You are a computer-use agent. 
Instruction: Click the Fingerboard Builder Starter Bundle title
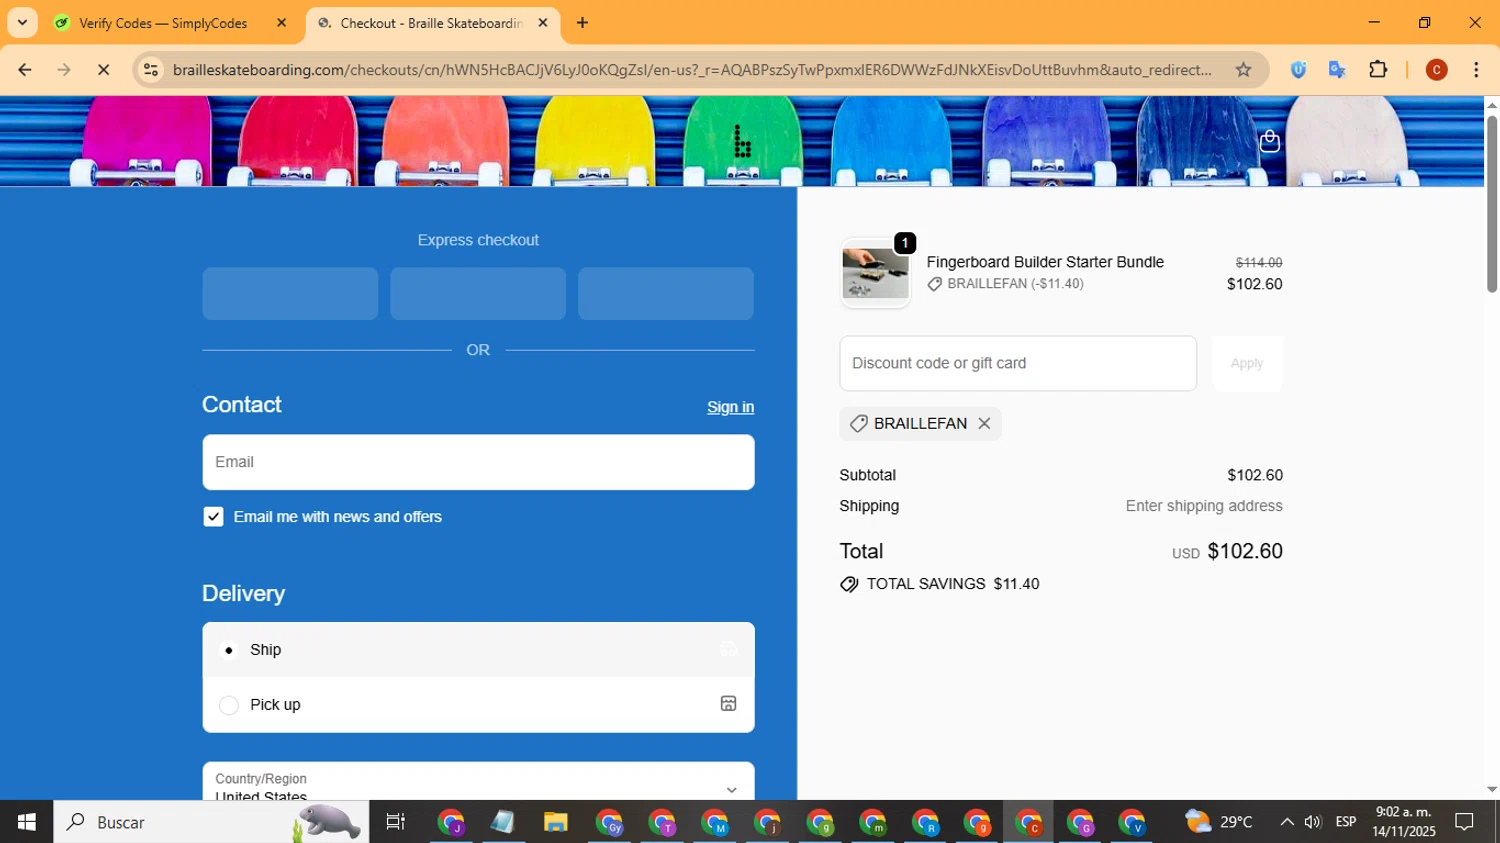1045,262
